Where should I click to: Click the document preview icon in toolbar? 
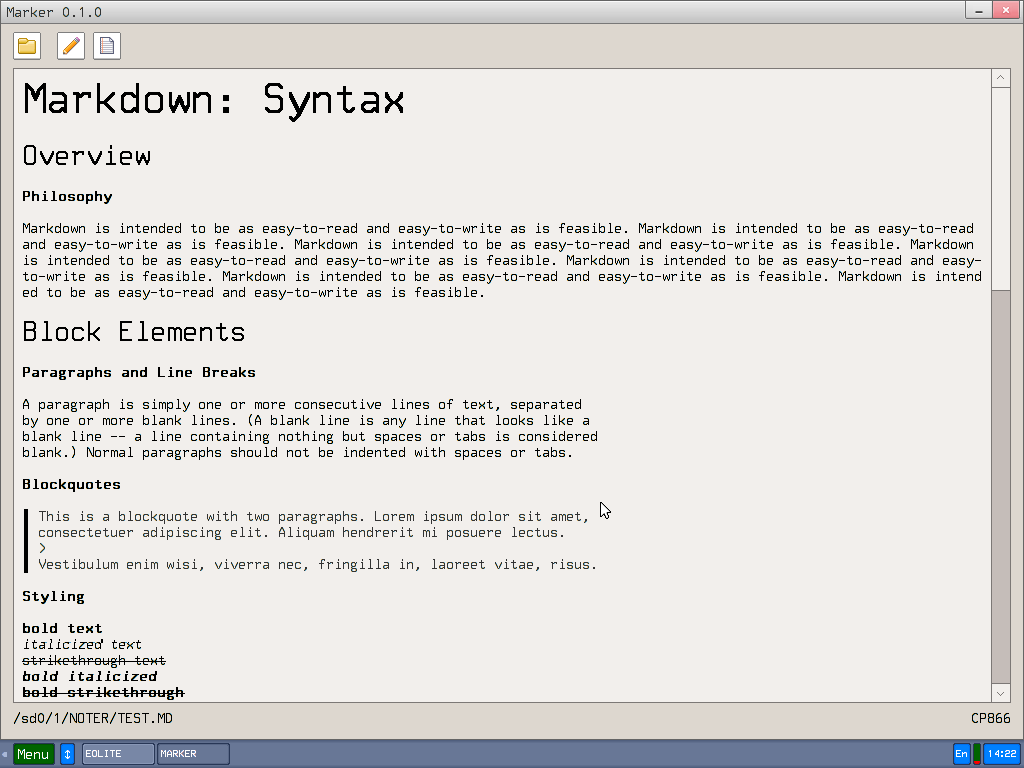tap(107, 46)
